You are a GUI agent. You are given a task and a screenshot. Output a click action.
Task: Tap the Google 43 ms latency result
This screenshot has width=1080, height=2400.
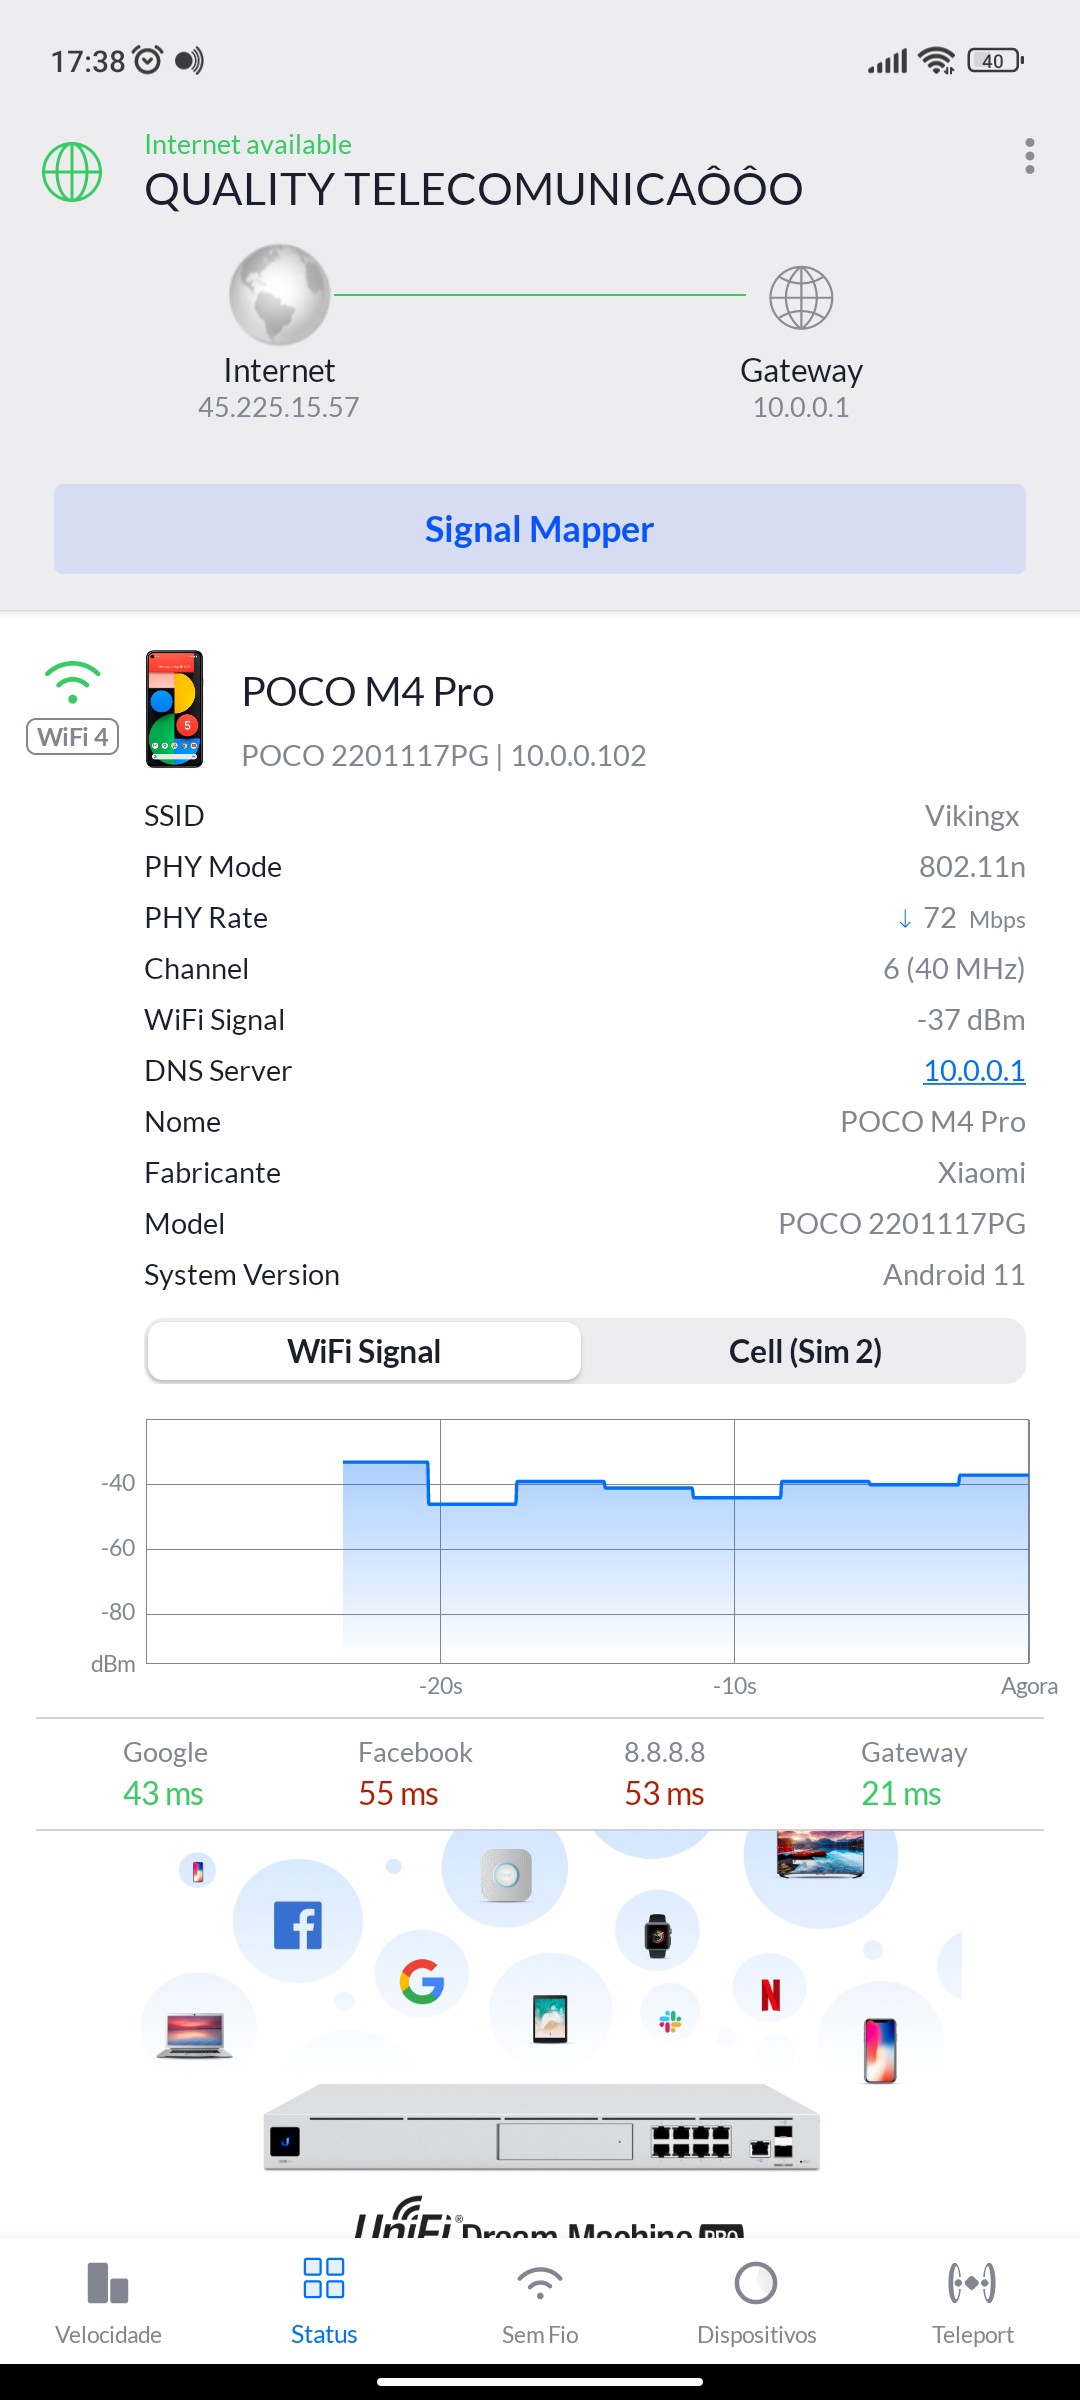coord(164,1774)
